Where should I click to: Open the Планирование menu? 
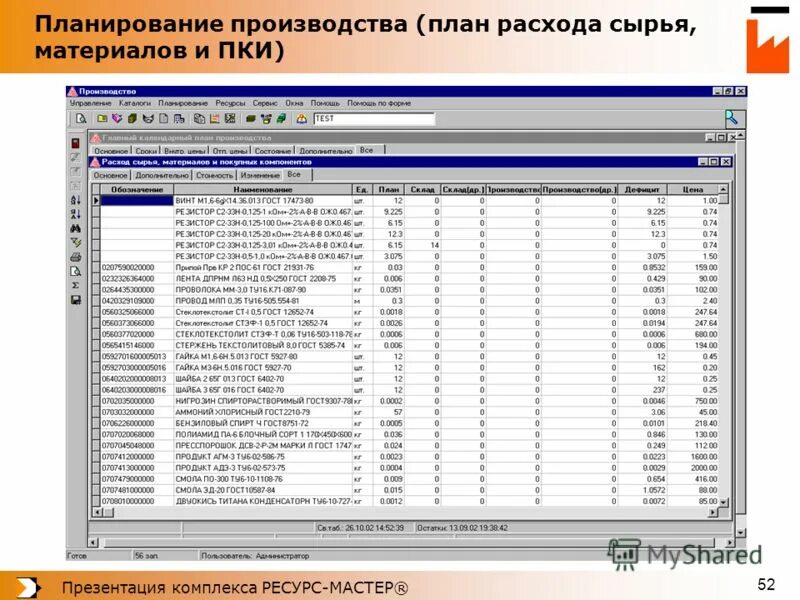pos(184,101)
